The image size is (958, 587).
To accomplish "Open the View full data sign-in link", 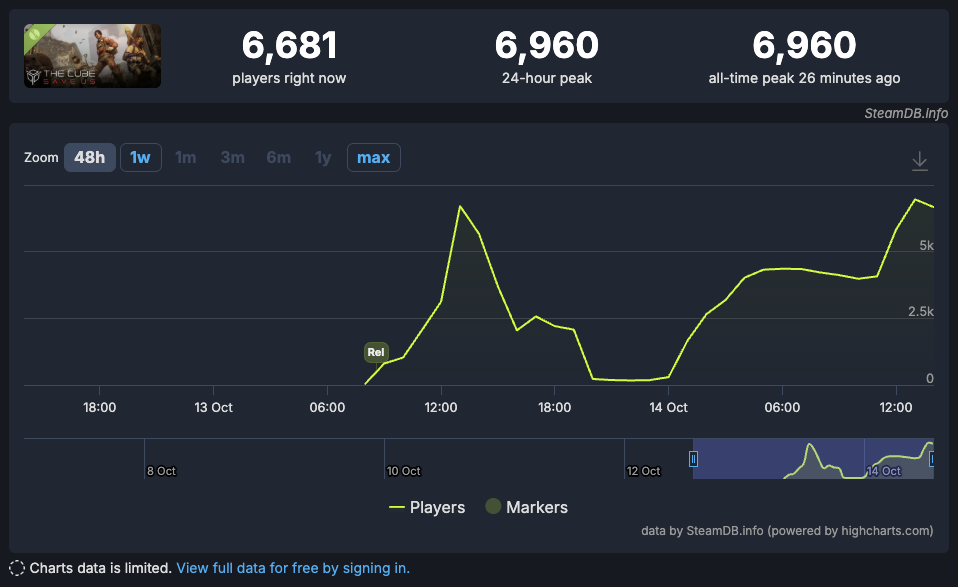I will tap(293, 568).
